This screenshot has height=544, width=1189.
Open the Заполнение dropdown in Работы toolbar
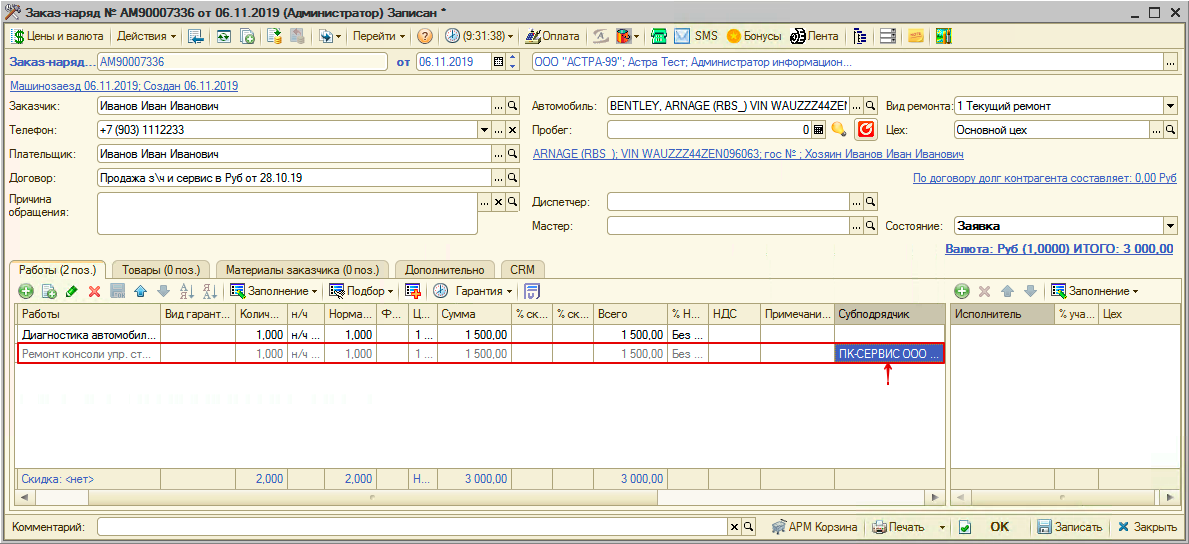tap(275, 291)
